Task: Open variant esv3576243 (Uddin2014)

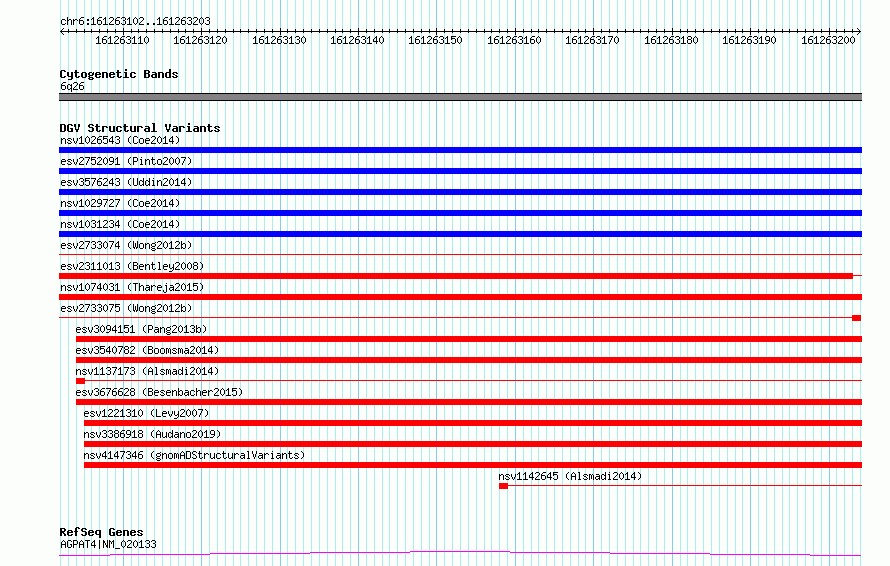Action: tap(126, 182)
